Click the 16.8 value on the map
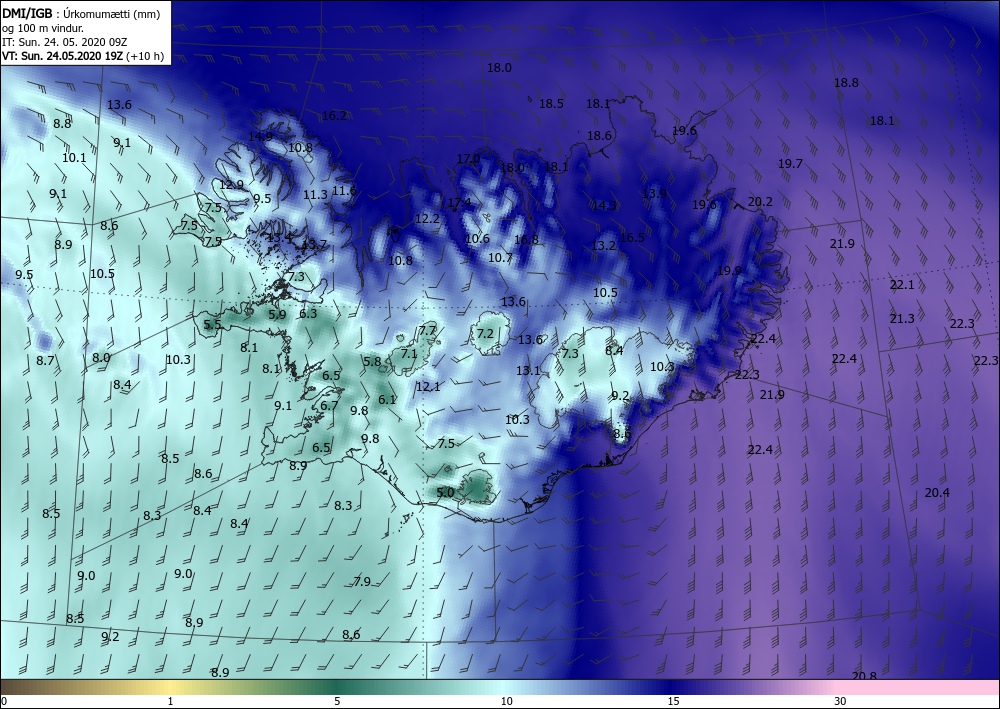The image size is (1000, 709). tap(526, 240)
